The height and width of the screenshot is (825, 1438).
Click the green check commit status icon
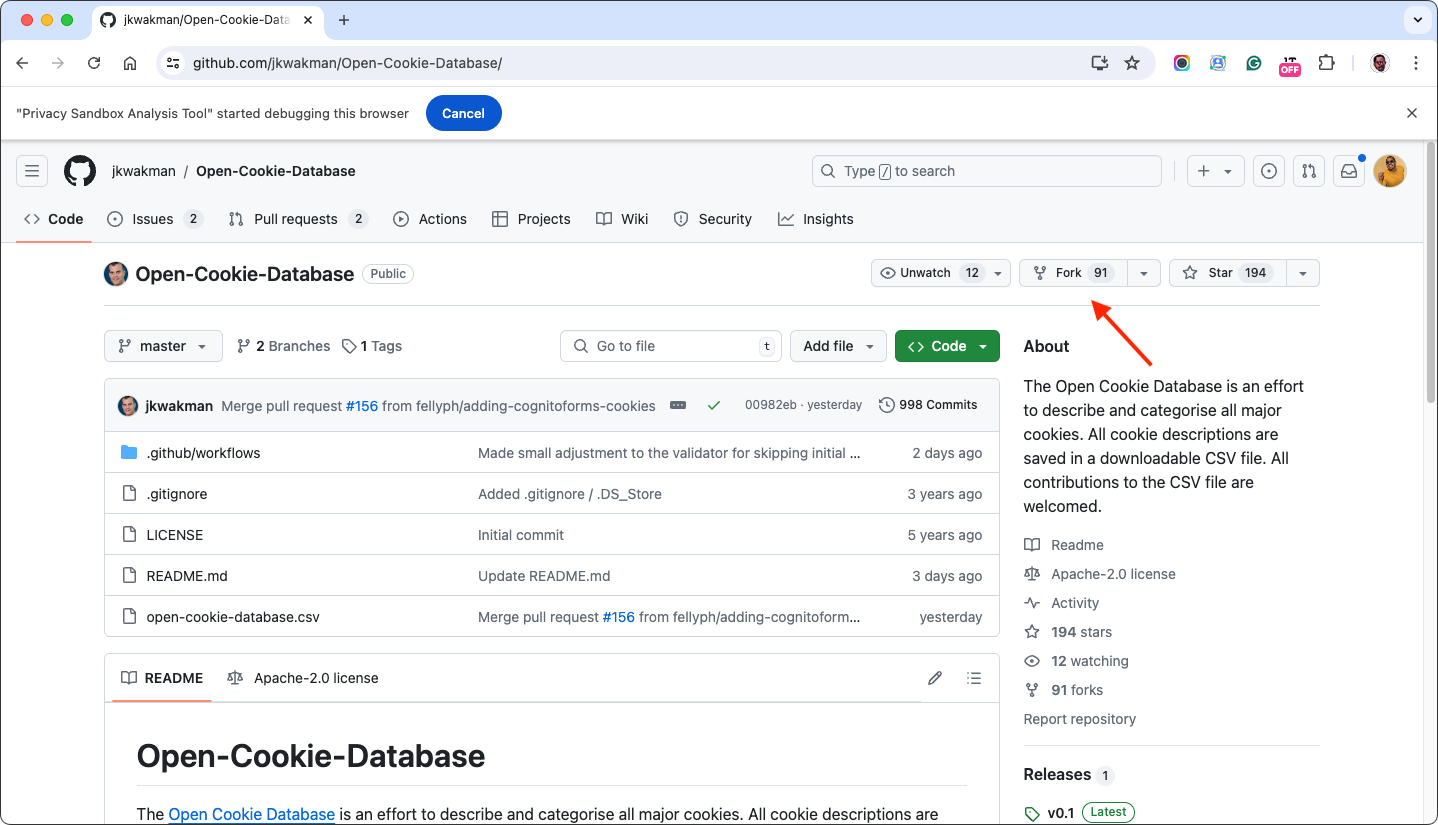pos(713,405)
